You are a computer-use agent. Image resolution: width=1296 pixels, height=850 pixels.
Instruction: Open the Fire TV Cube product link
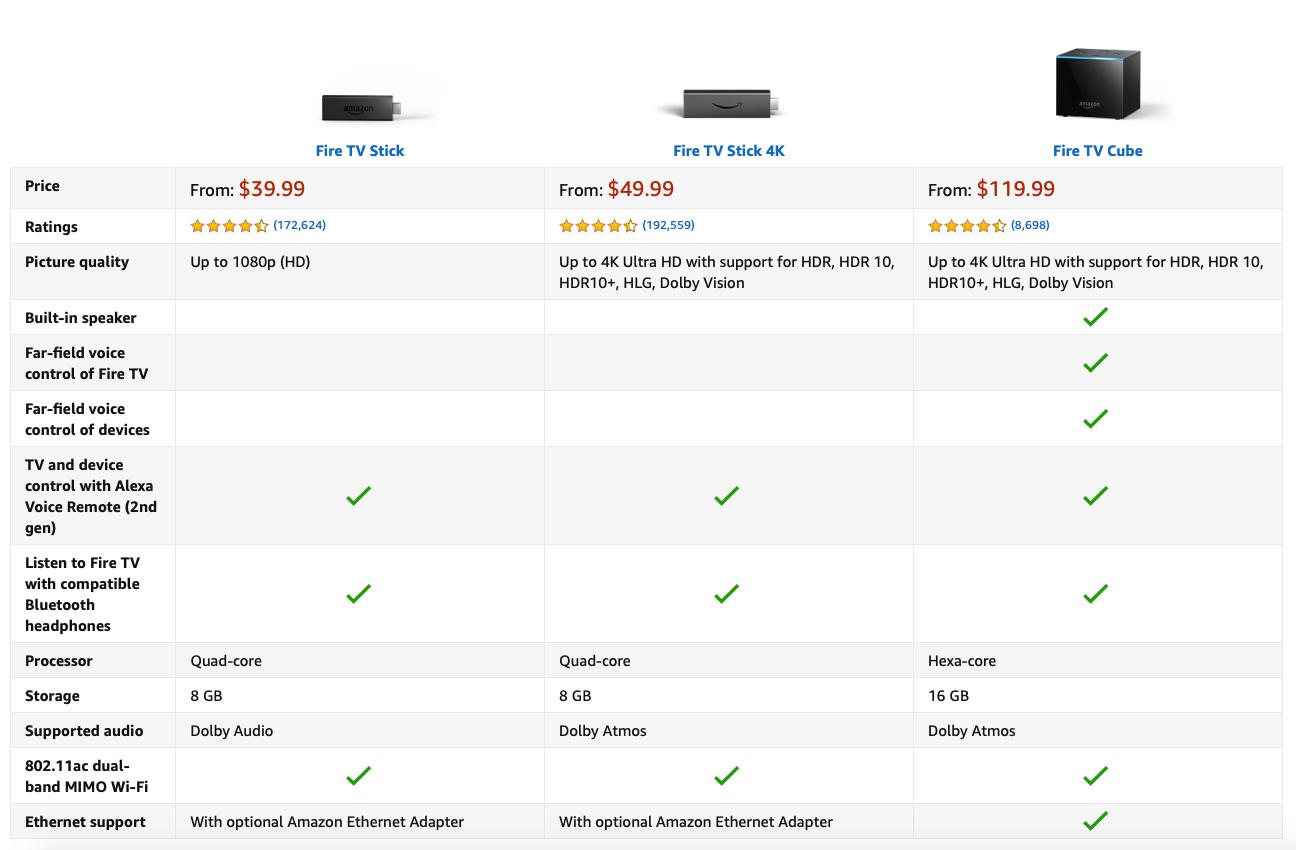coord(1097,151)
